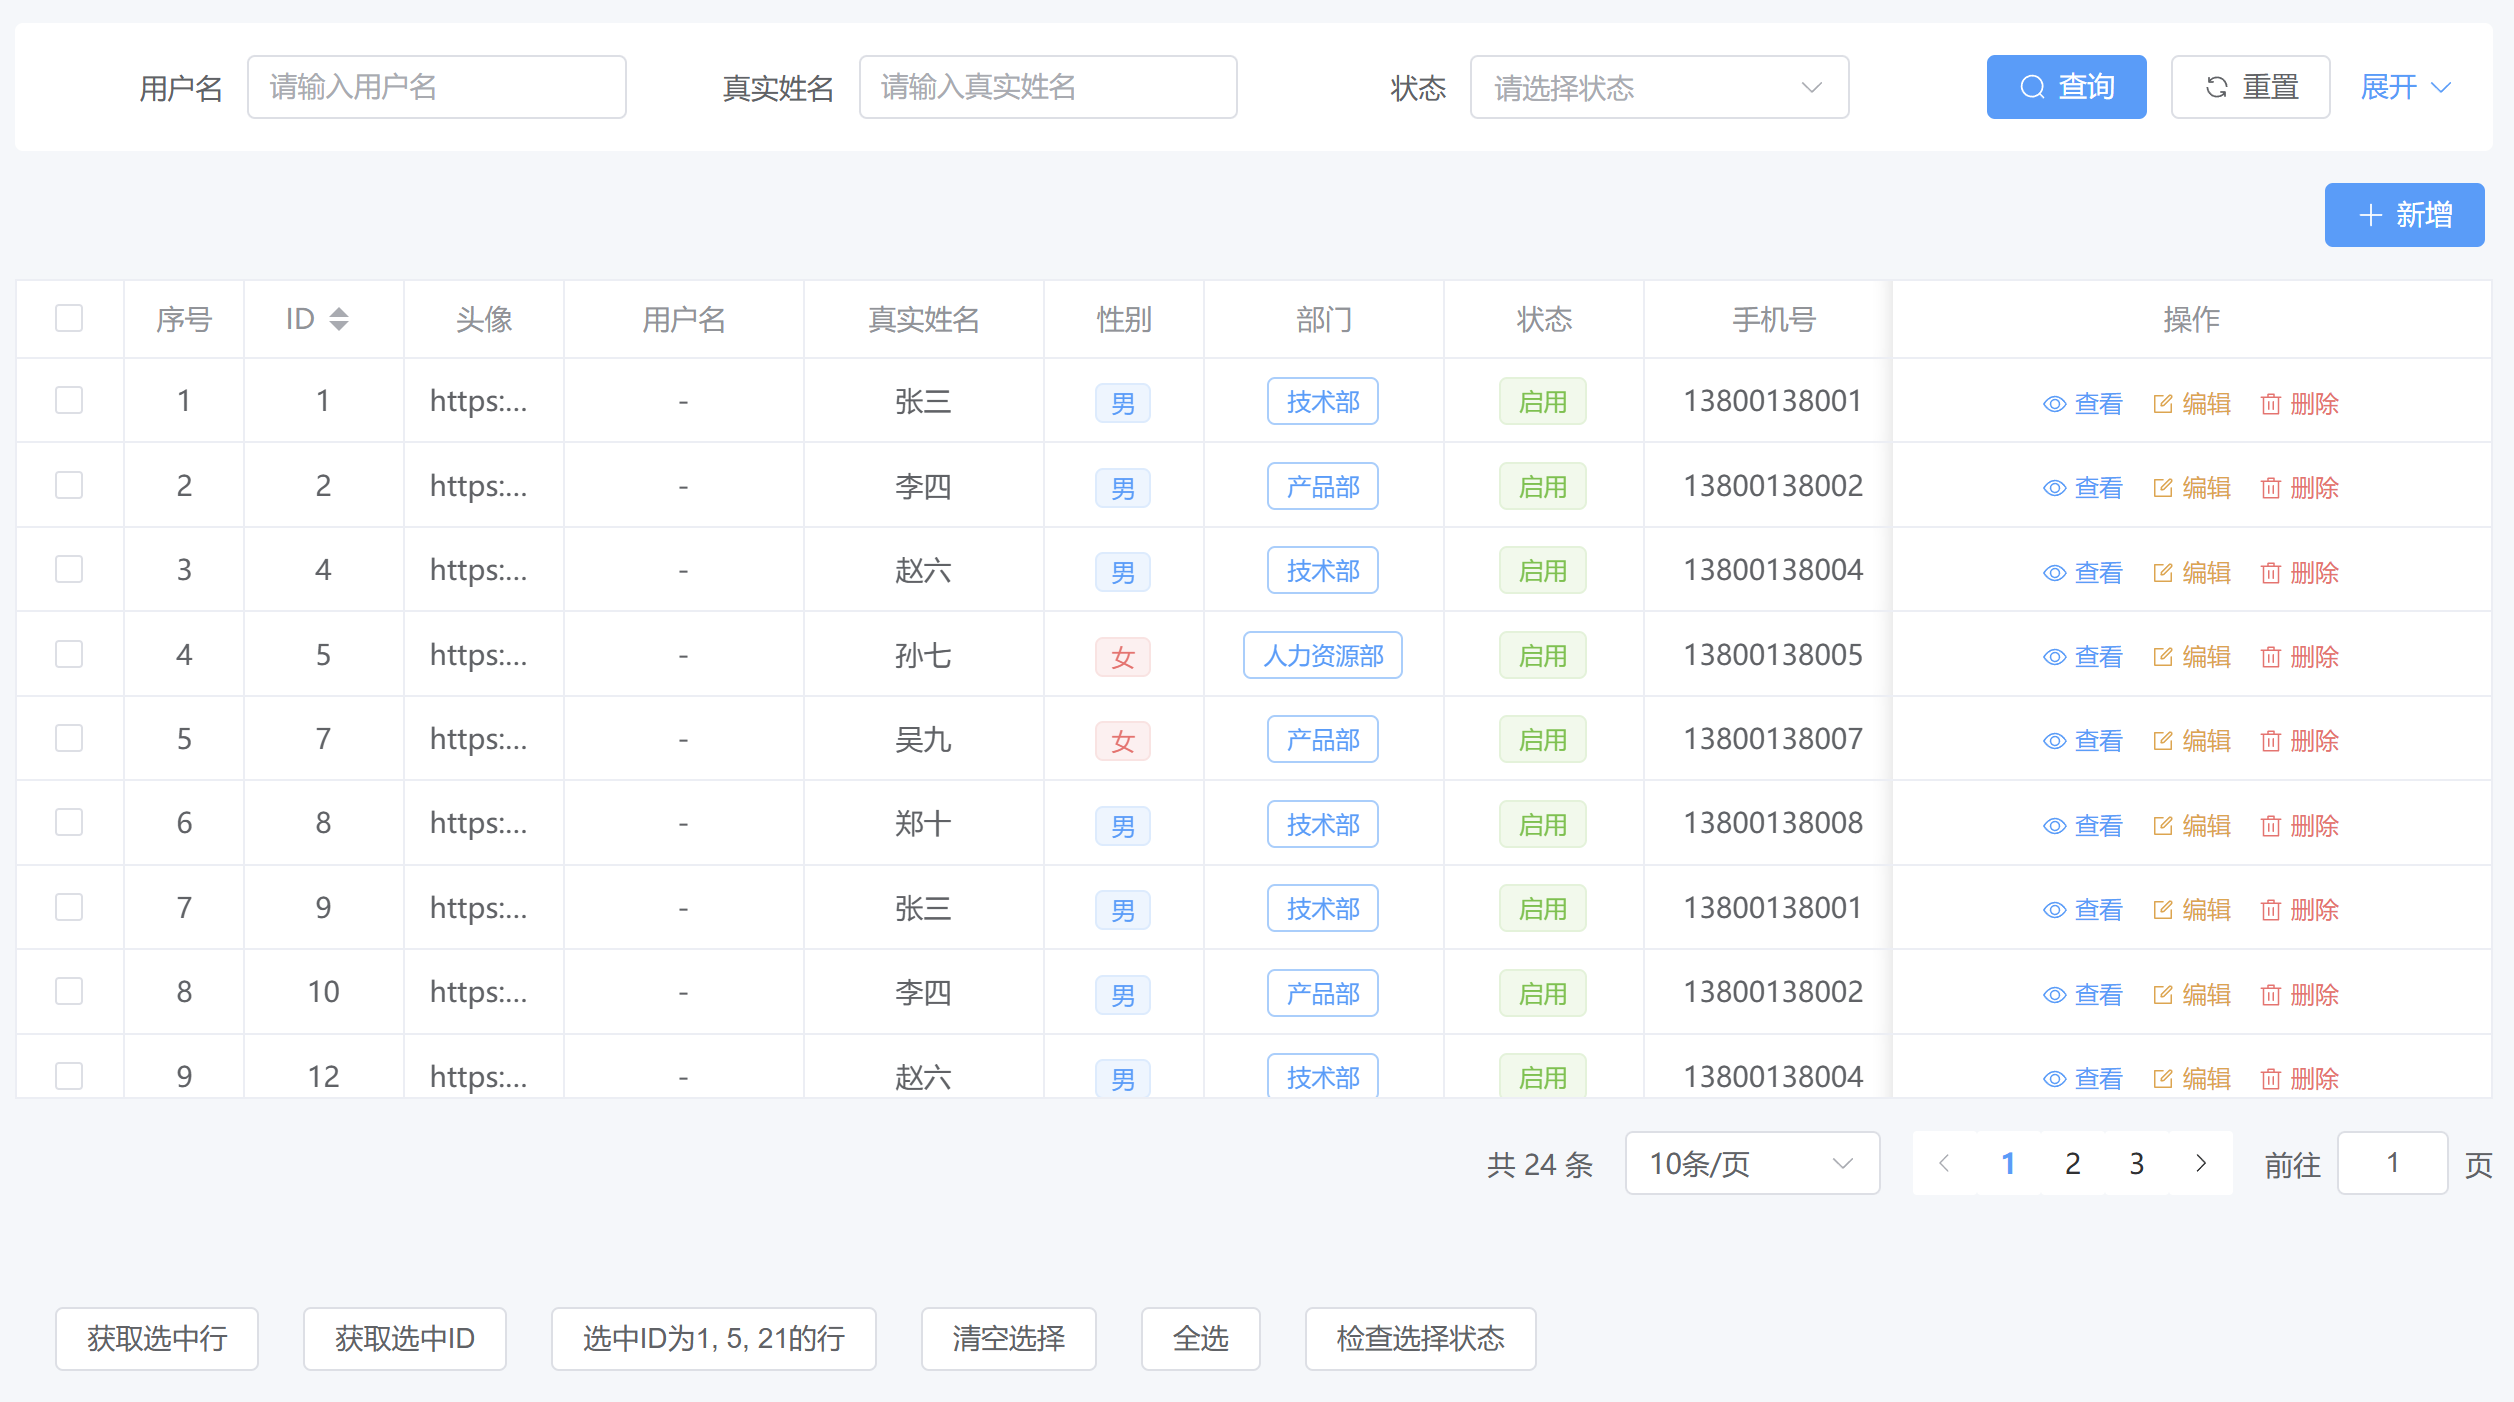Open the 10条/页 page size dropdown
The width and height of the screenshot is (2514, 1402).
coord(1751,1163)
